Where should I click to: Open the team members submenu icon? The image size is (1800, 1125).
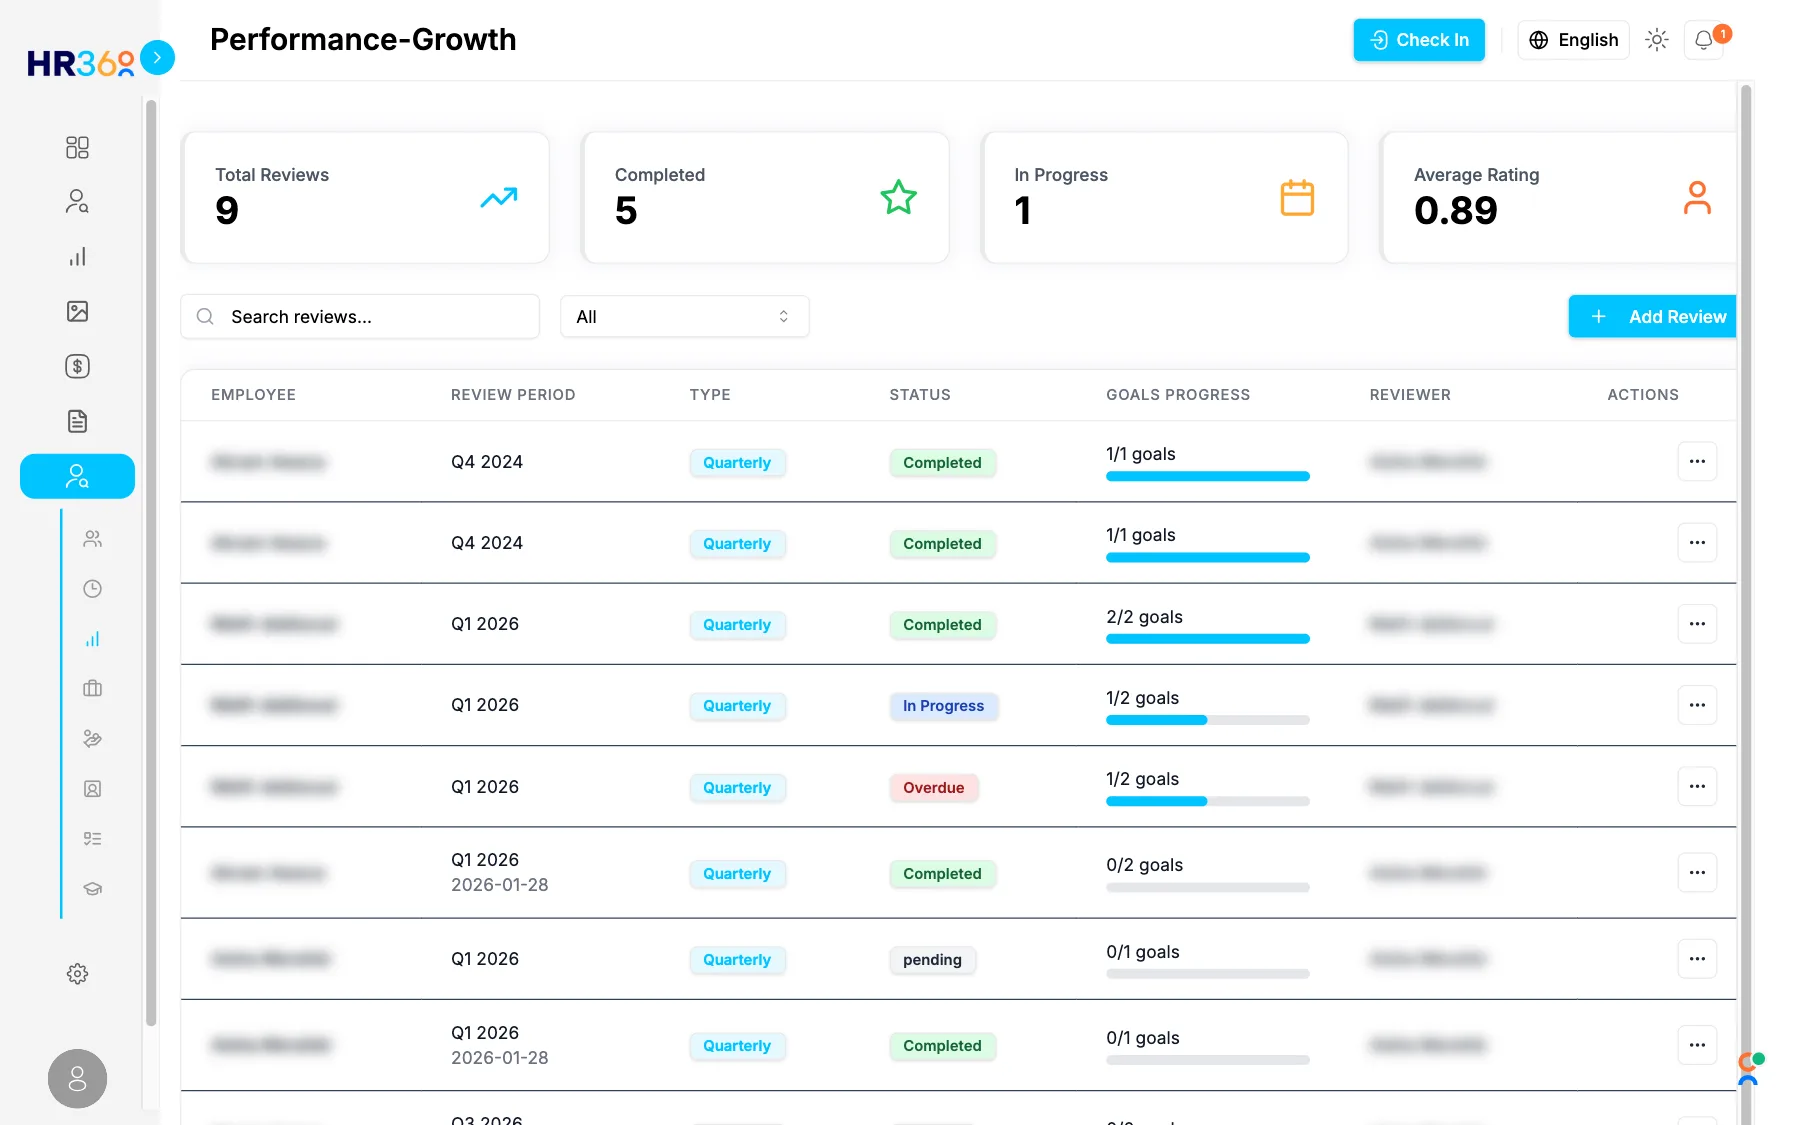92,539
